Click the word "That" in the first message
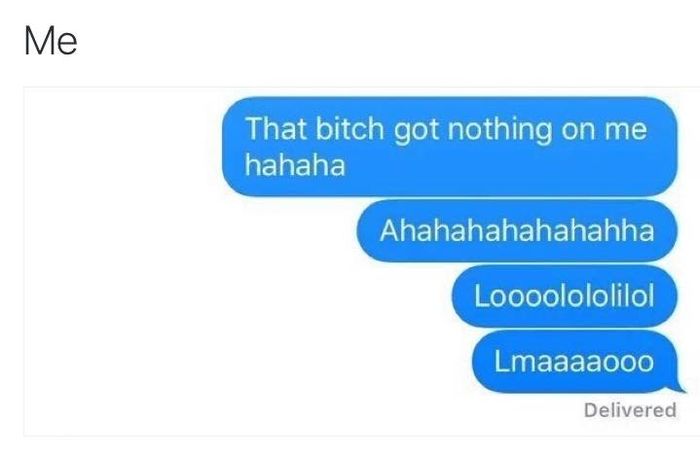 pos(276,129)
